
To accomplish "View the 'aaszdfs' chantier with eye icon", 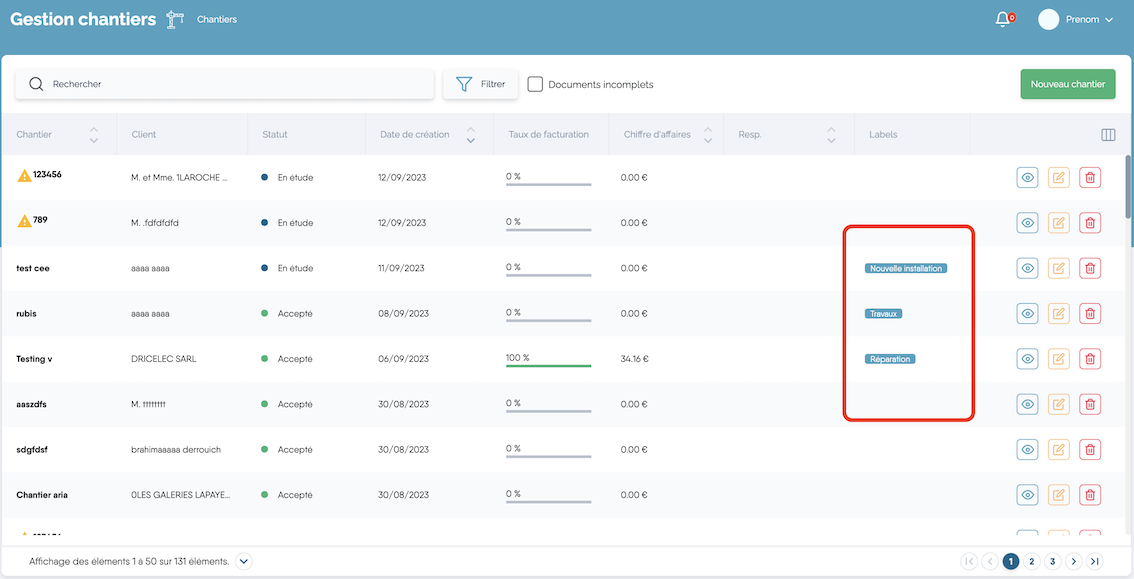I will tap(1027, 404).
